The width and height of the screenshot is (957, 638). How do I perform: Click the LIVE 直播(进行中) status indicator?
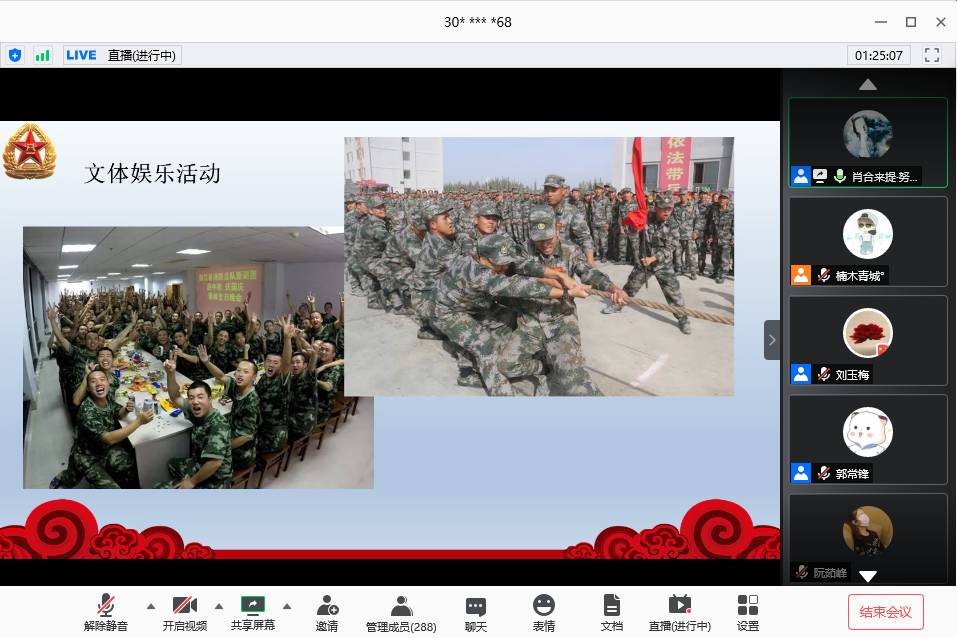tap(122, 55)
